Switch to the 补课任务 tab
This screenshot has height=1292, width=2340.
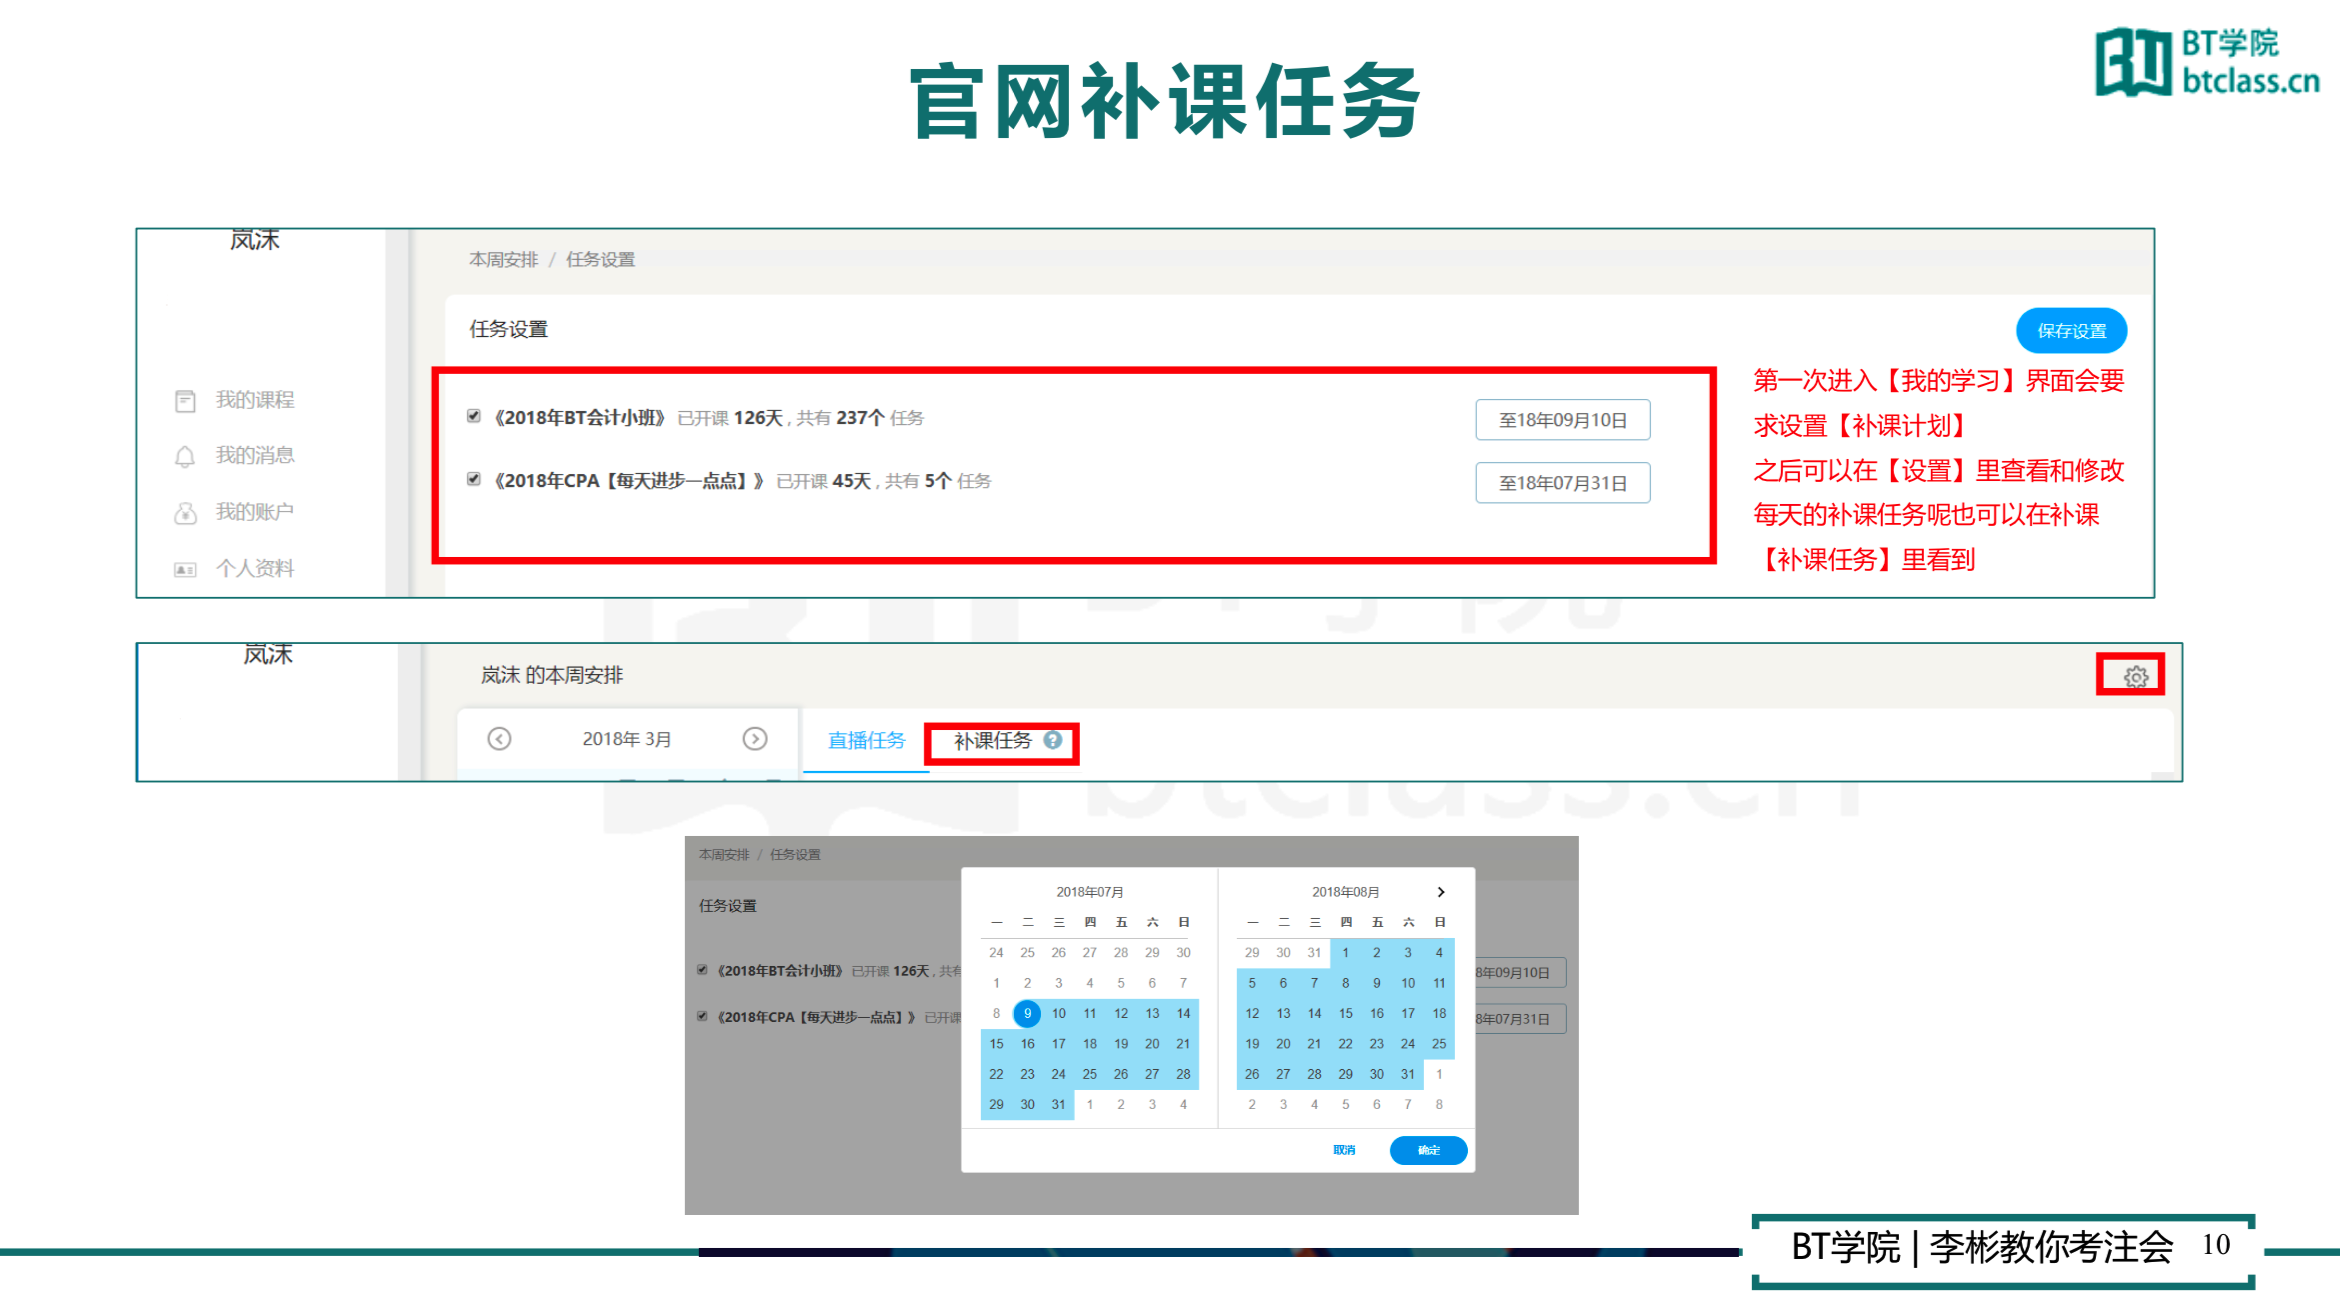click(x=992, y=740)
